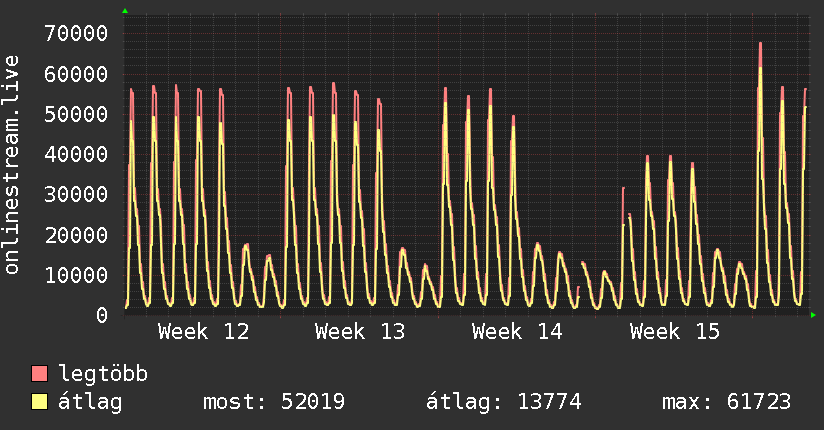Click the 10000 y-axis label
This screenshot has height=430, width=824.
(76, 275)
